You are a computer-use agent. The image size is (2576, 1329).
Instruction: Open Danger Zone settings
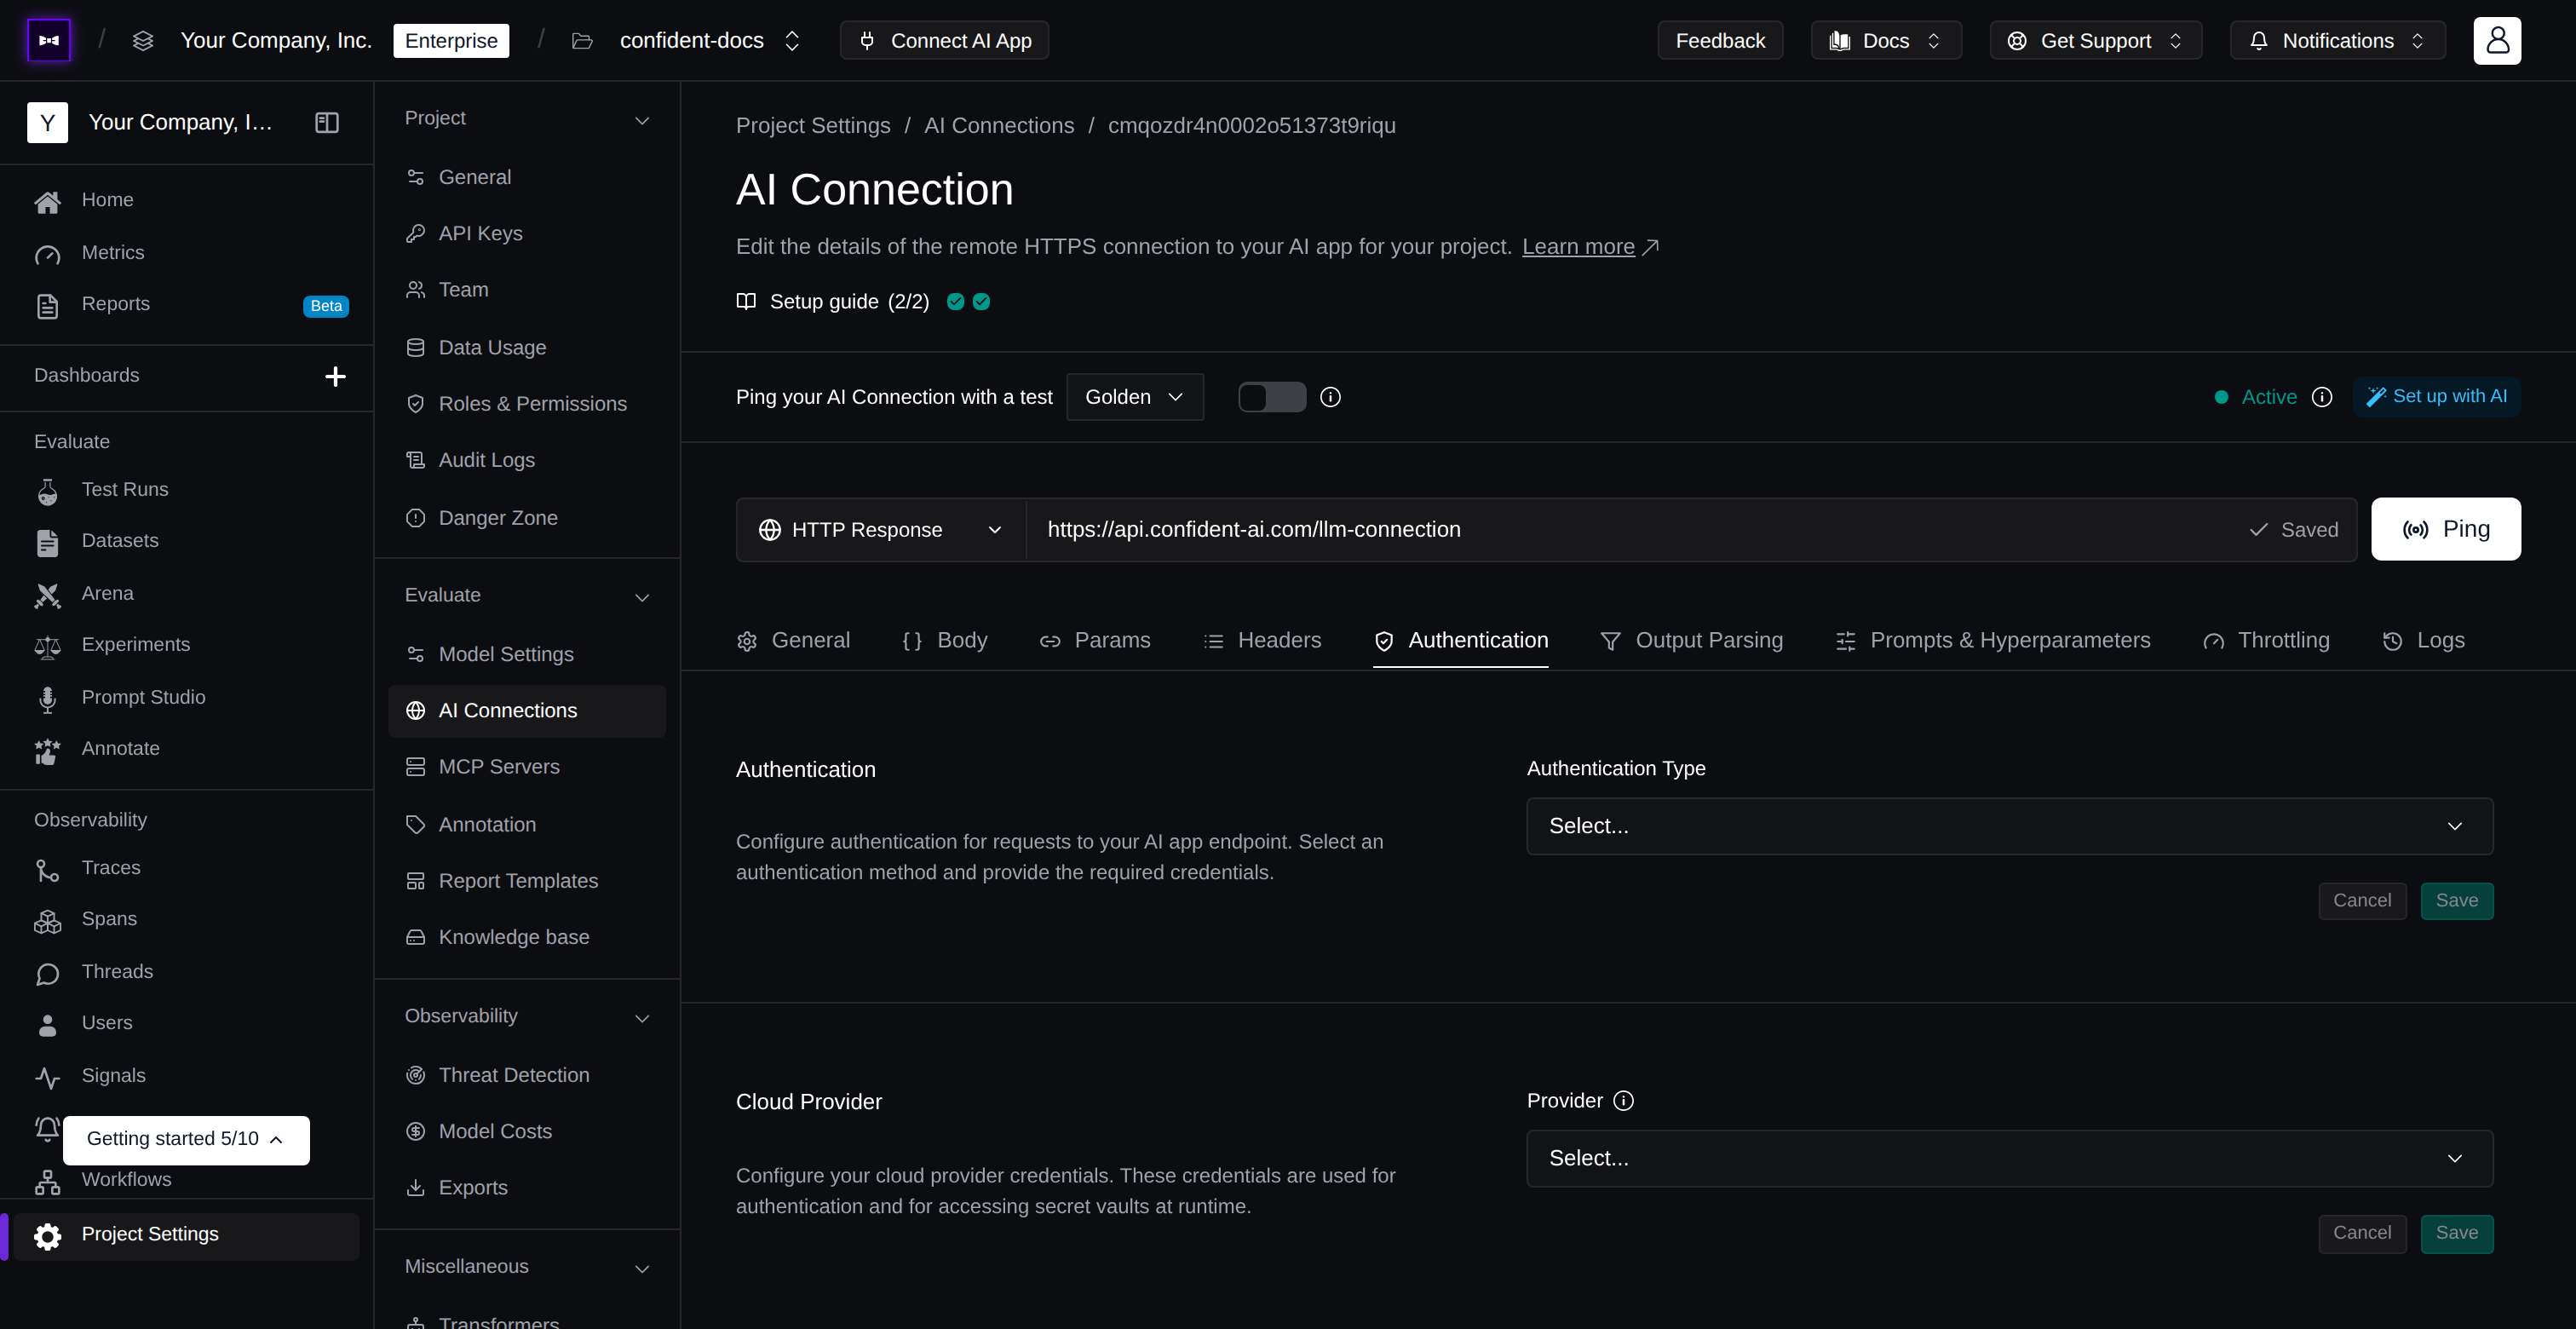[x=527, y=518]
